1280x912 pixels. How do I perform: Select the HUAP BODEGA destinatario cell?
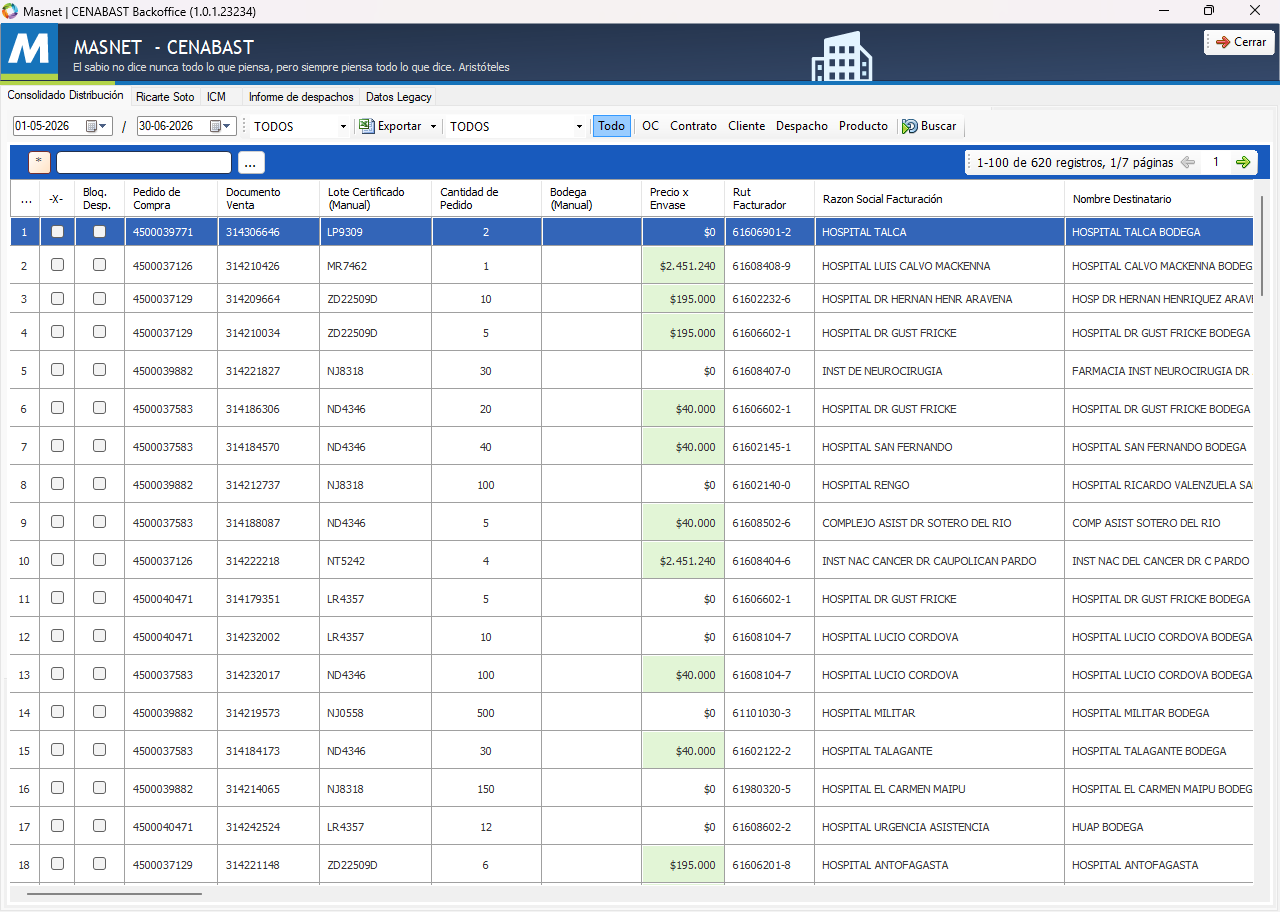(x=1159, y=827)
